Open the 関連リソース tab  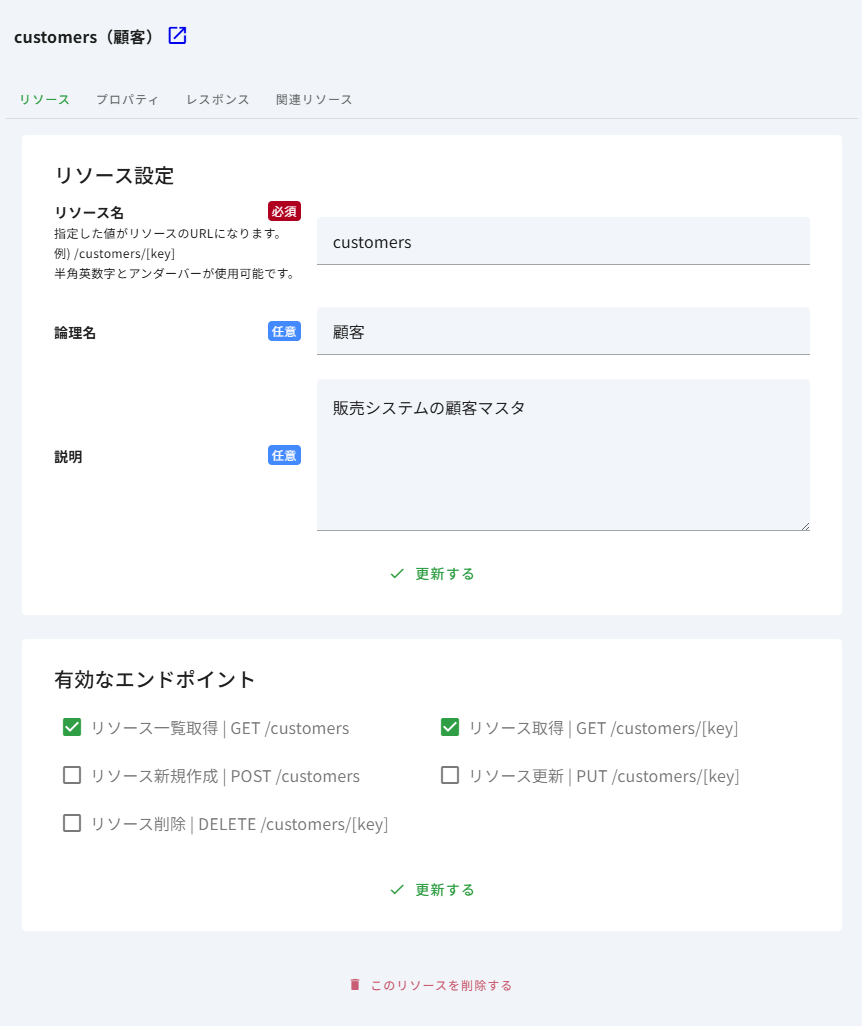(x=314, y=99)
